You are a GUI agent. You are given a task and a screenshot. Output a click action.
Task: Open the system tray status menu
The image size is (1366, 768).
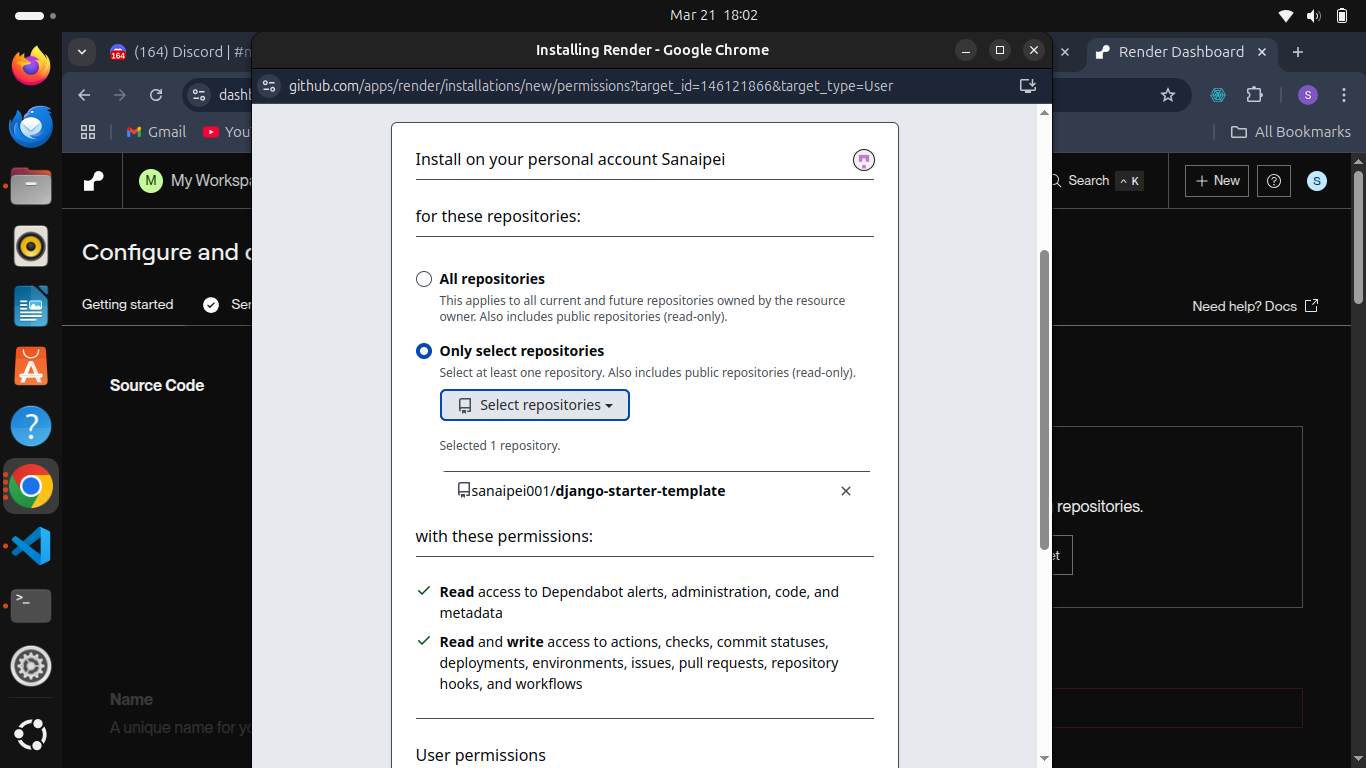click(x=1314, y=15)
